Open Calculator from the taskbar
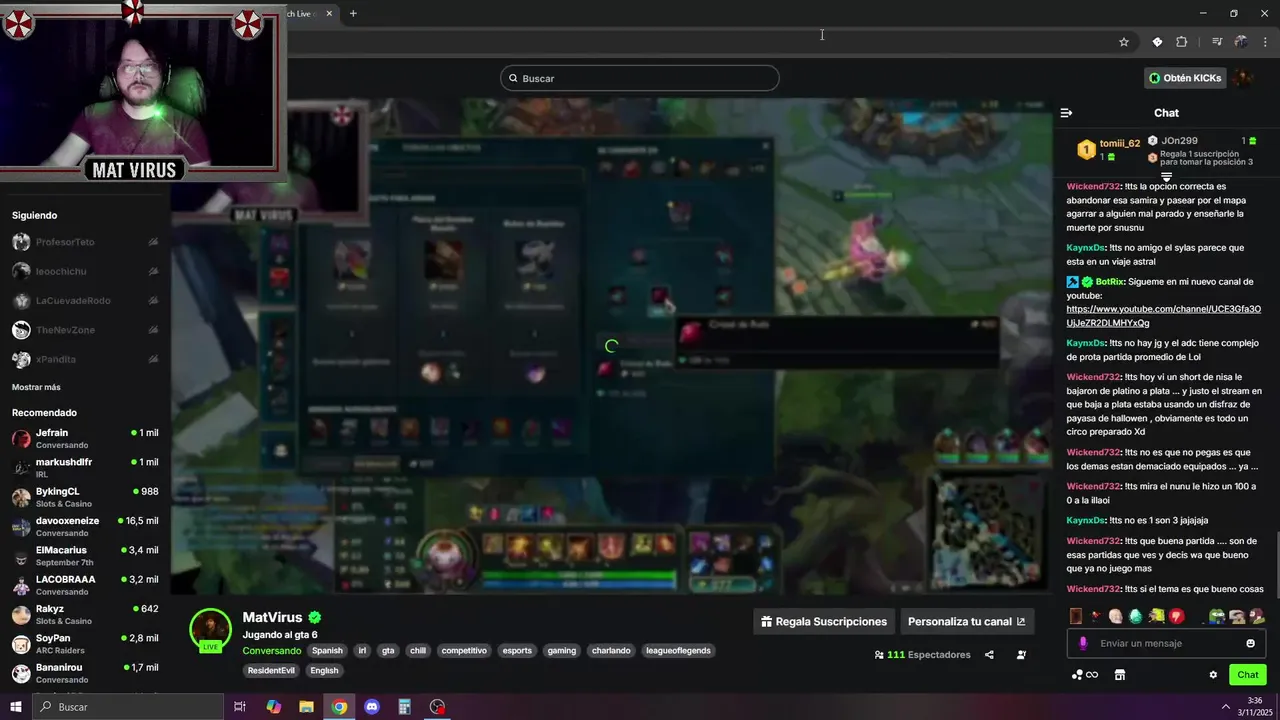Image resolution: width=1280 pixels, height=720 pixels. coord(404,707)
